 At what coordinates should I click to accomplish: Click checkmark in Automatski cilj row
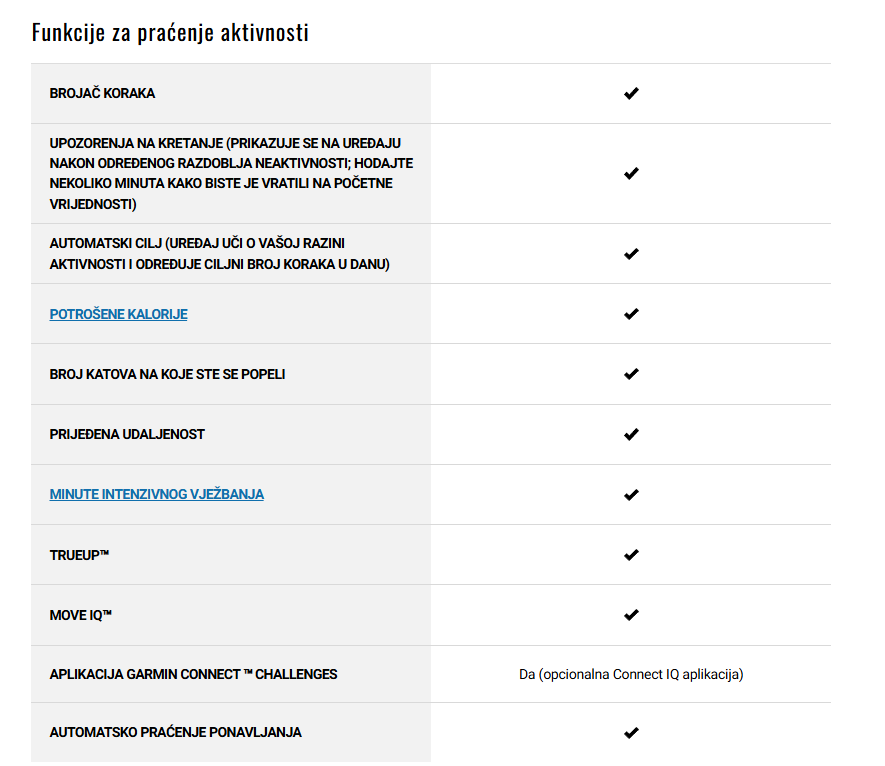631,253
